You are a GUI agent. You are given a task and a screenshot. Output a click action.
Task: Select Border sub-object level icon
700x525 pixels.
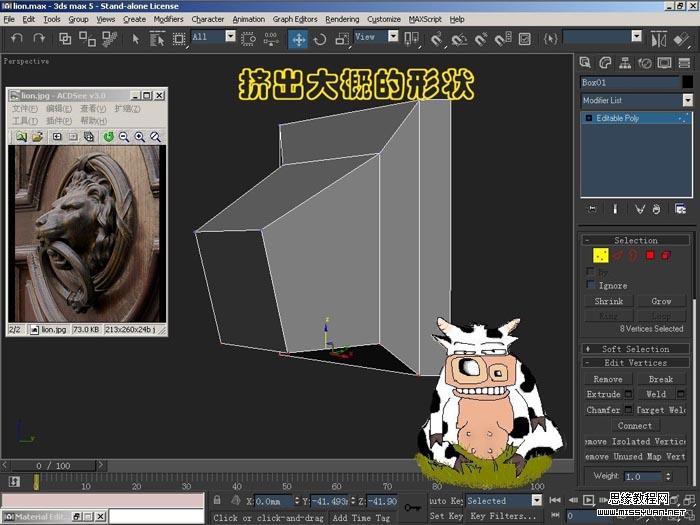(633, 255)
